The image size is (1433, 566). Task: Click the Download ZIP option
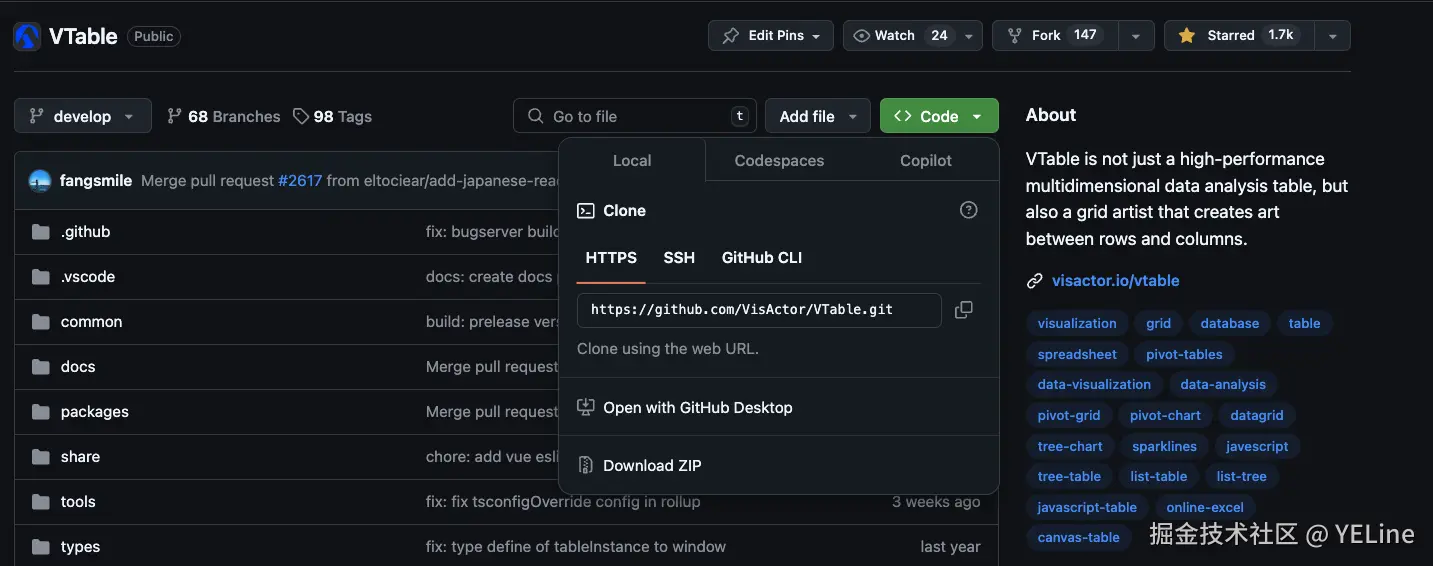click(x=651, y=465)
